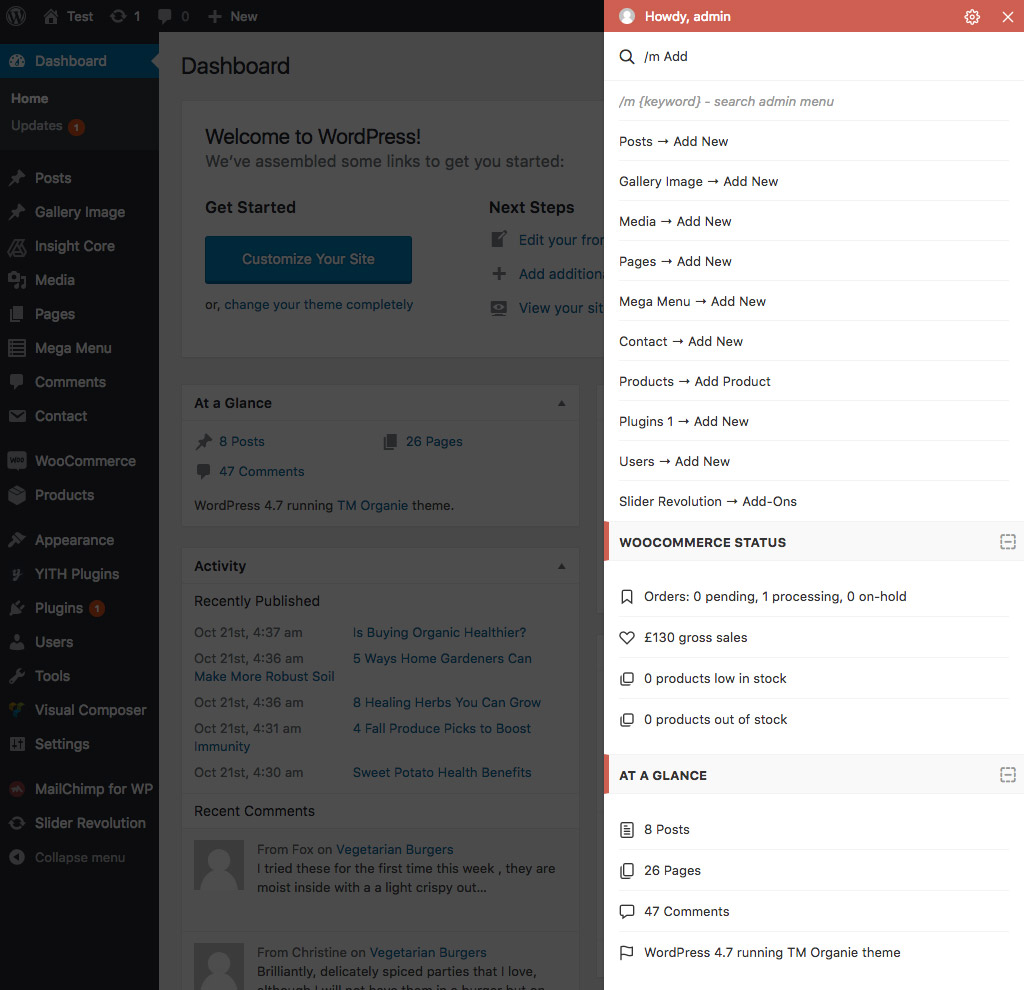Select Gallery Image → Add New result
1024x990 pixels.
(x=814, y=182)
